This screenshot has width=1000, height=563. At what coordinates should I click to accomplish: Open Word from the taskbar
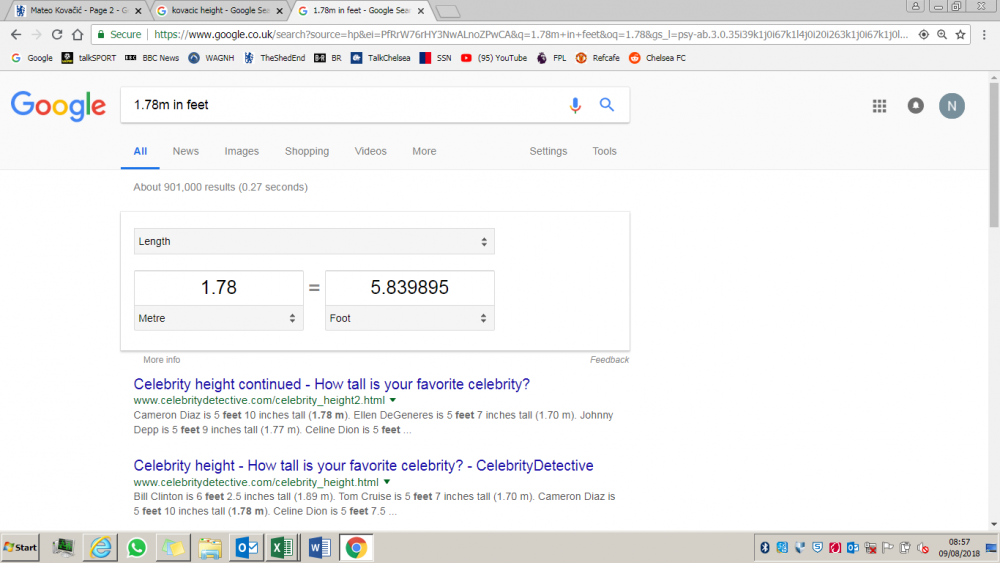[319, 548]
